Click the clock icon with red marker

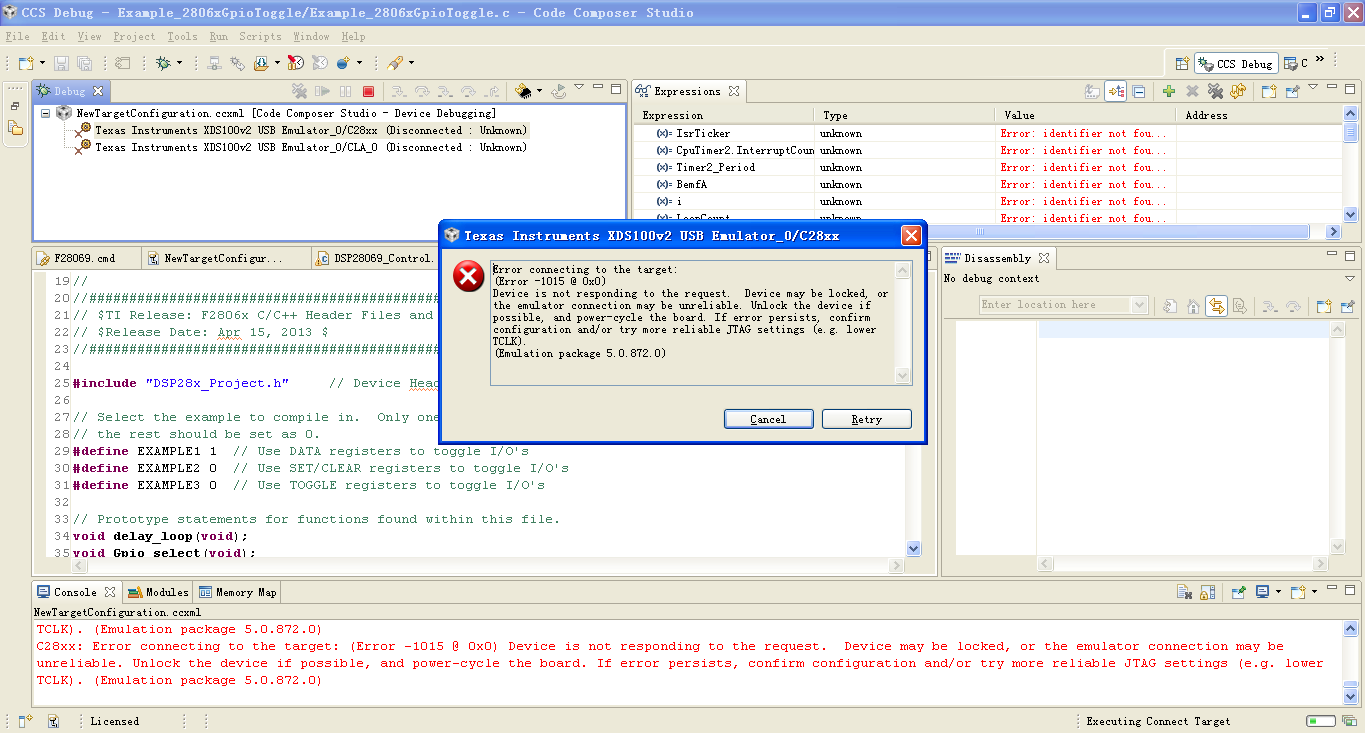coord(296,63)
